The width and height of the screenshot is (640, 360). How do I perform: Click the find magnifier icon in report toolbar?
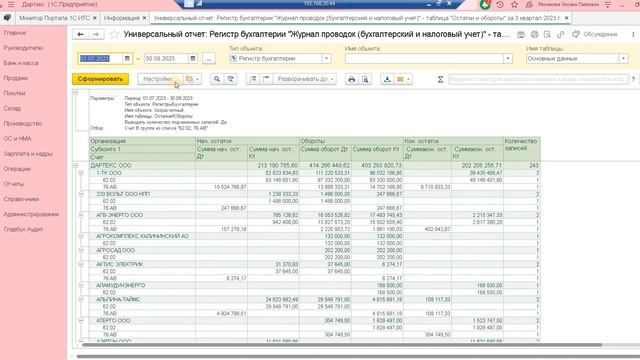tap(217, 79)
